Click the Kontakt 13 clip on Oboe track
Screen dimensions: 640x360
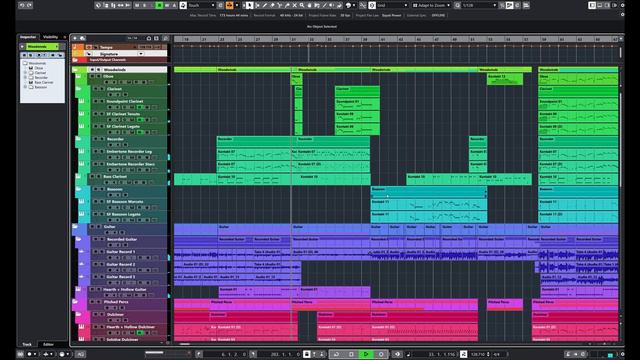[x=505, y=79]
